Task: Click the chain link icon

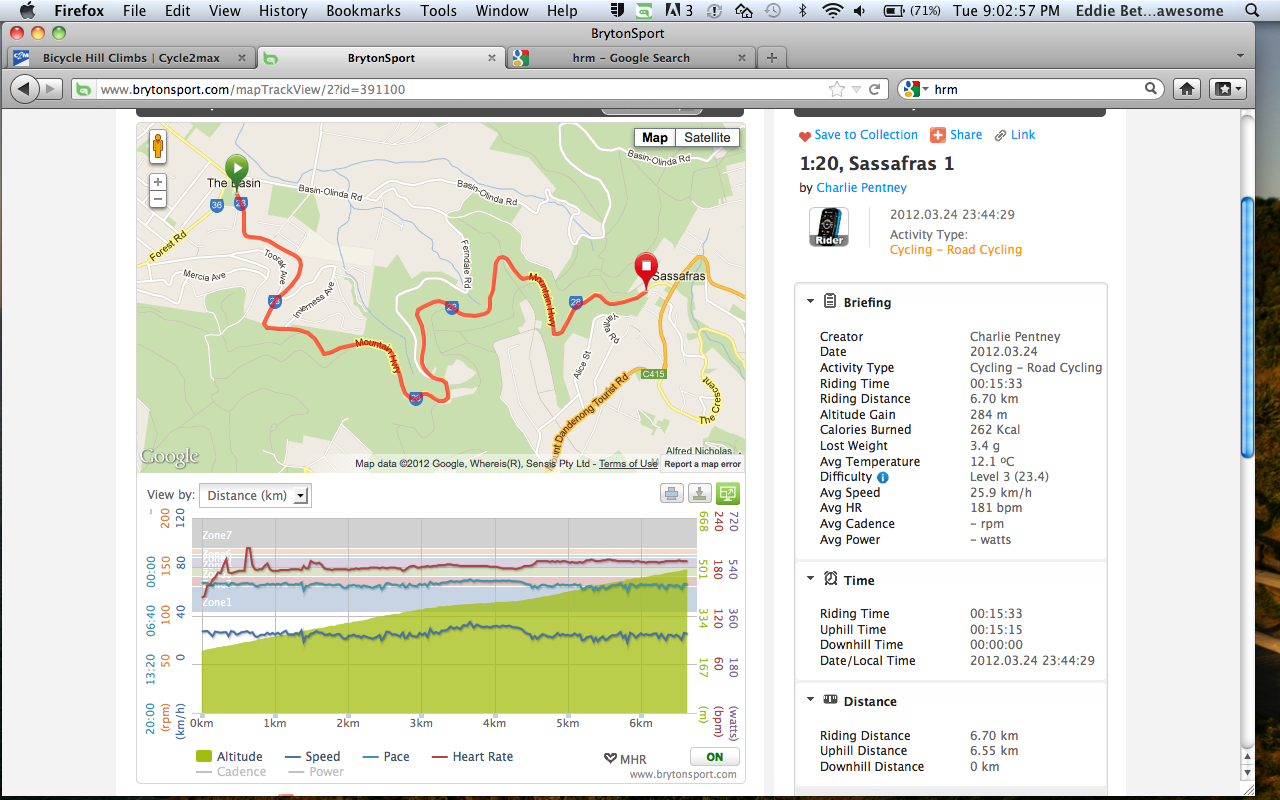Action: coord(1000,135)
